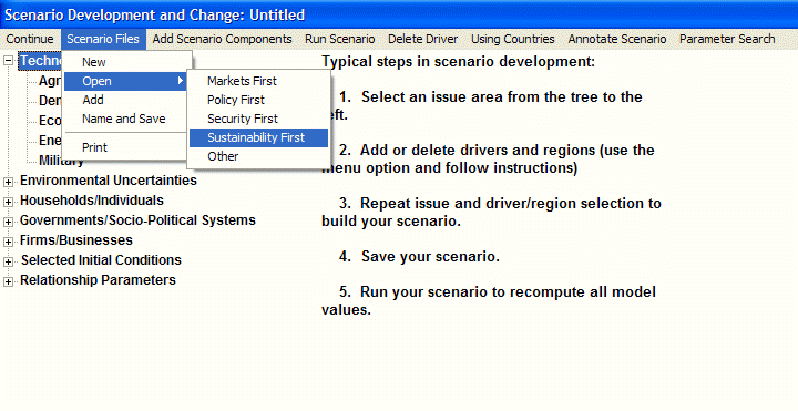Click Annotate Scenario menu item
798x411 pixels.
tap(616, 39)
